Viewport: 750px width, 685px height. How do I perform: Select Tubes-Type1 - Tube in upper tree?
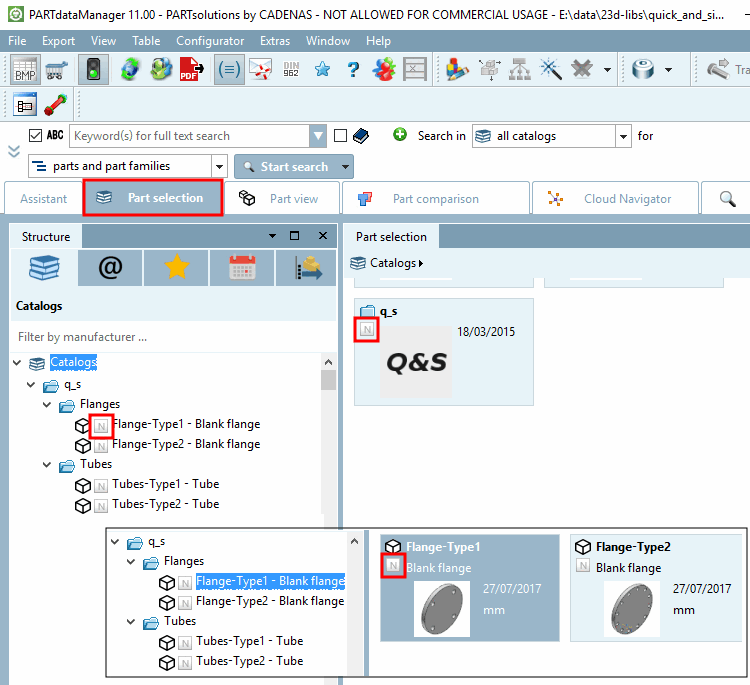tap(165, 484)
